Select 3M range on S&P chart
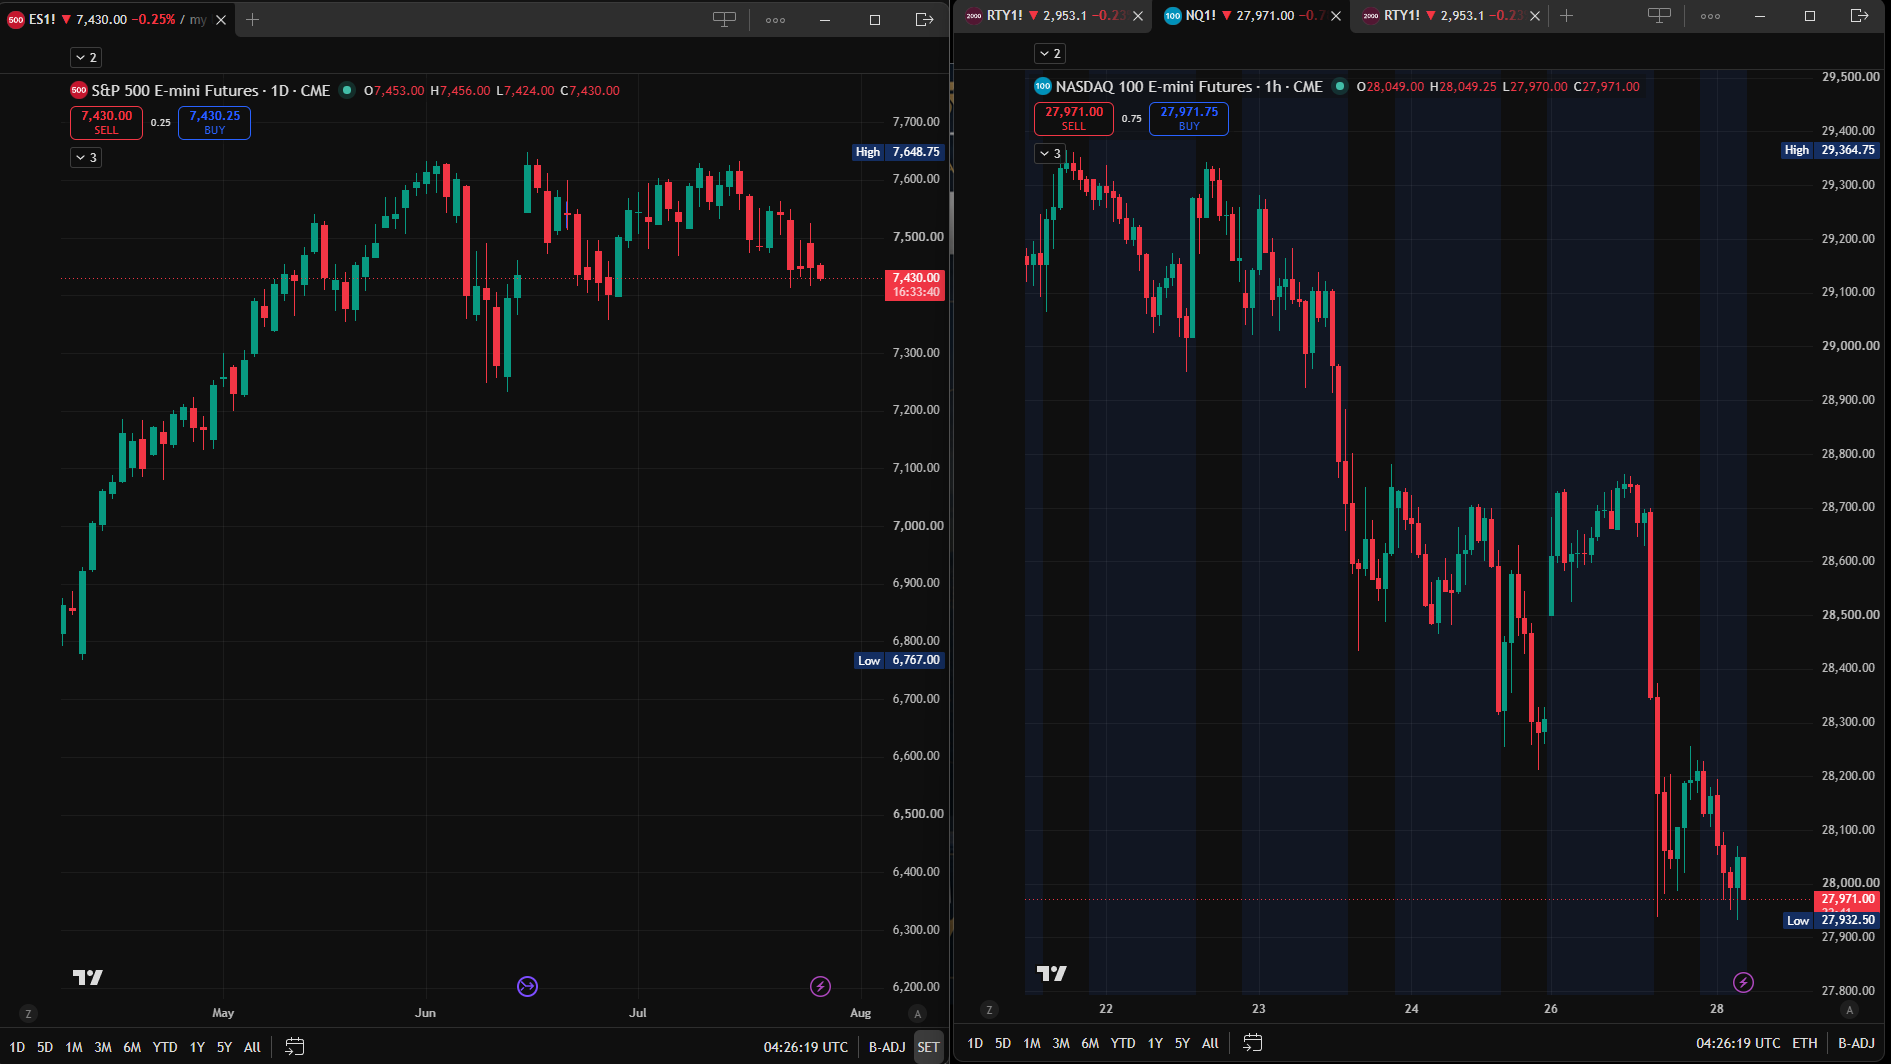This screenshot has width=1891, height=1064. click(103, 1047)
